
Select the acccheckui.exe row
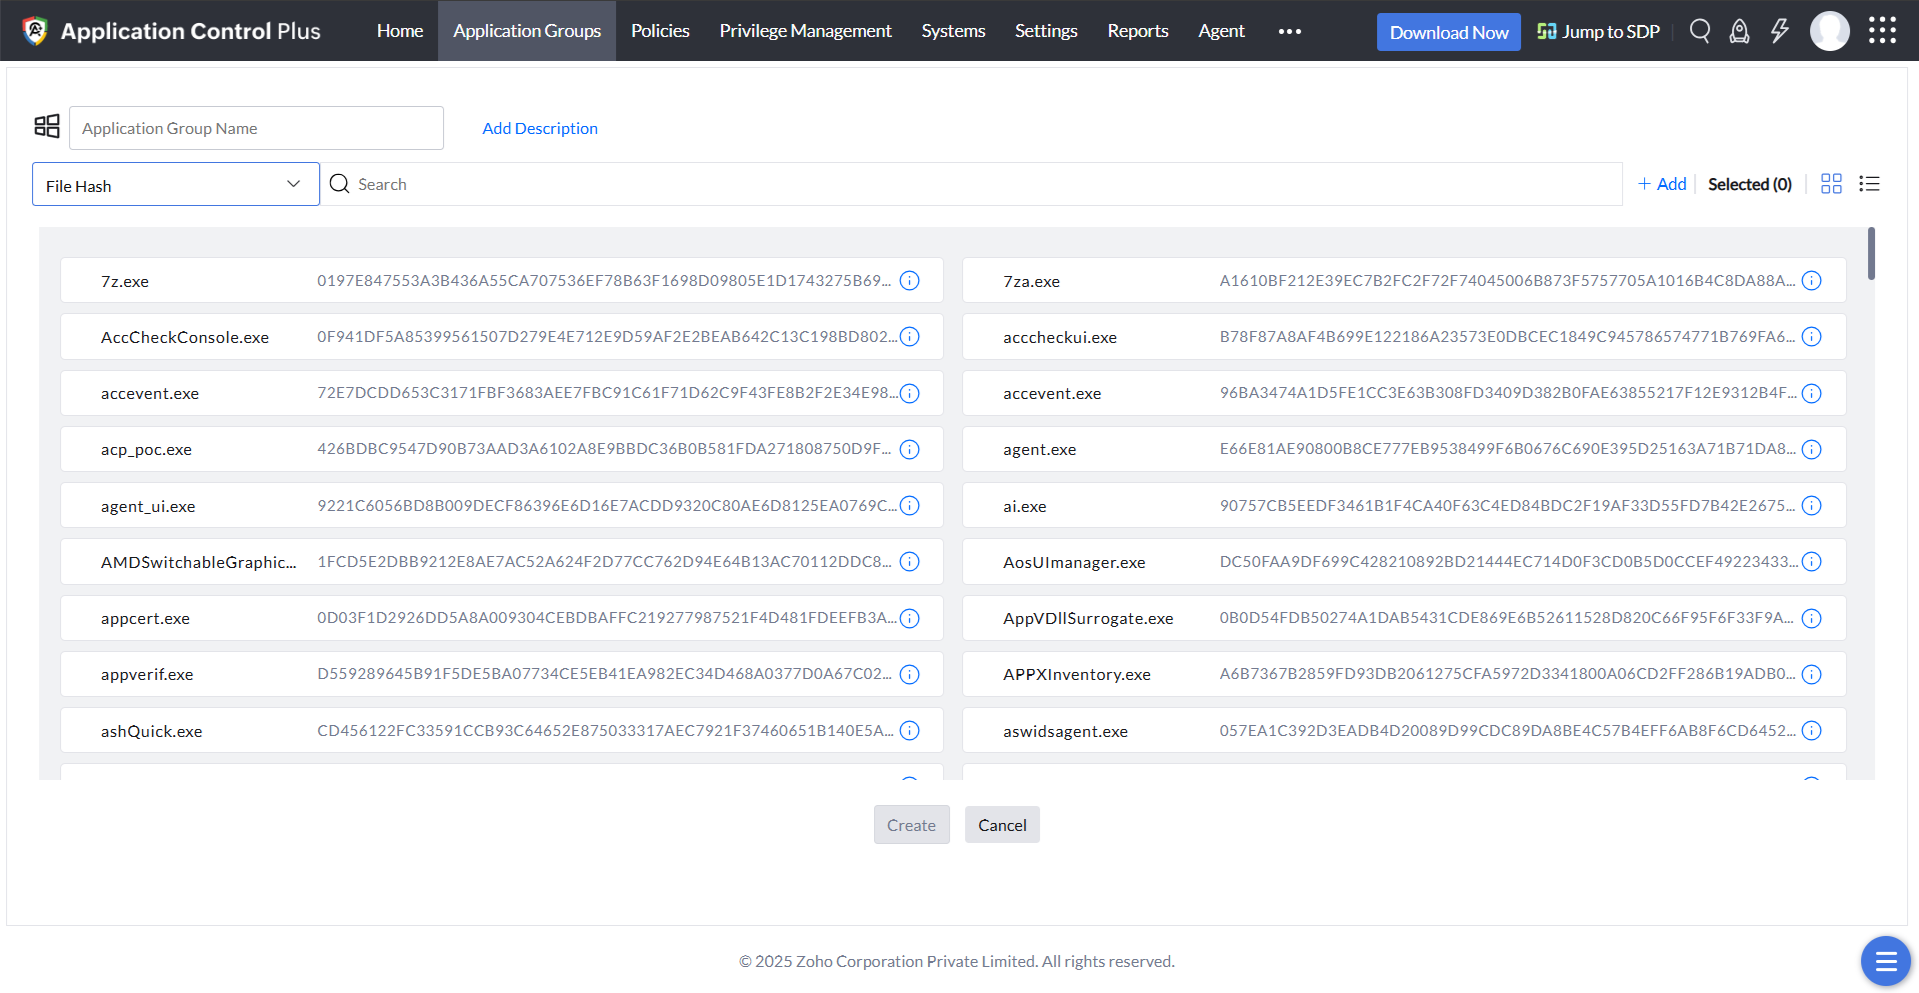1404,337
